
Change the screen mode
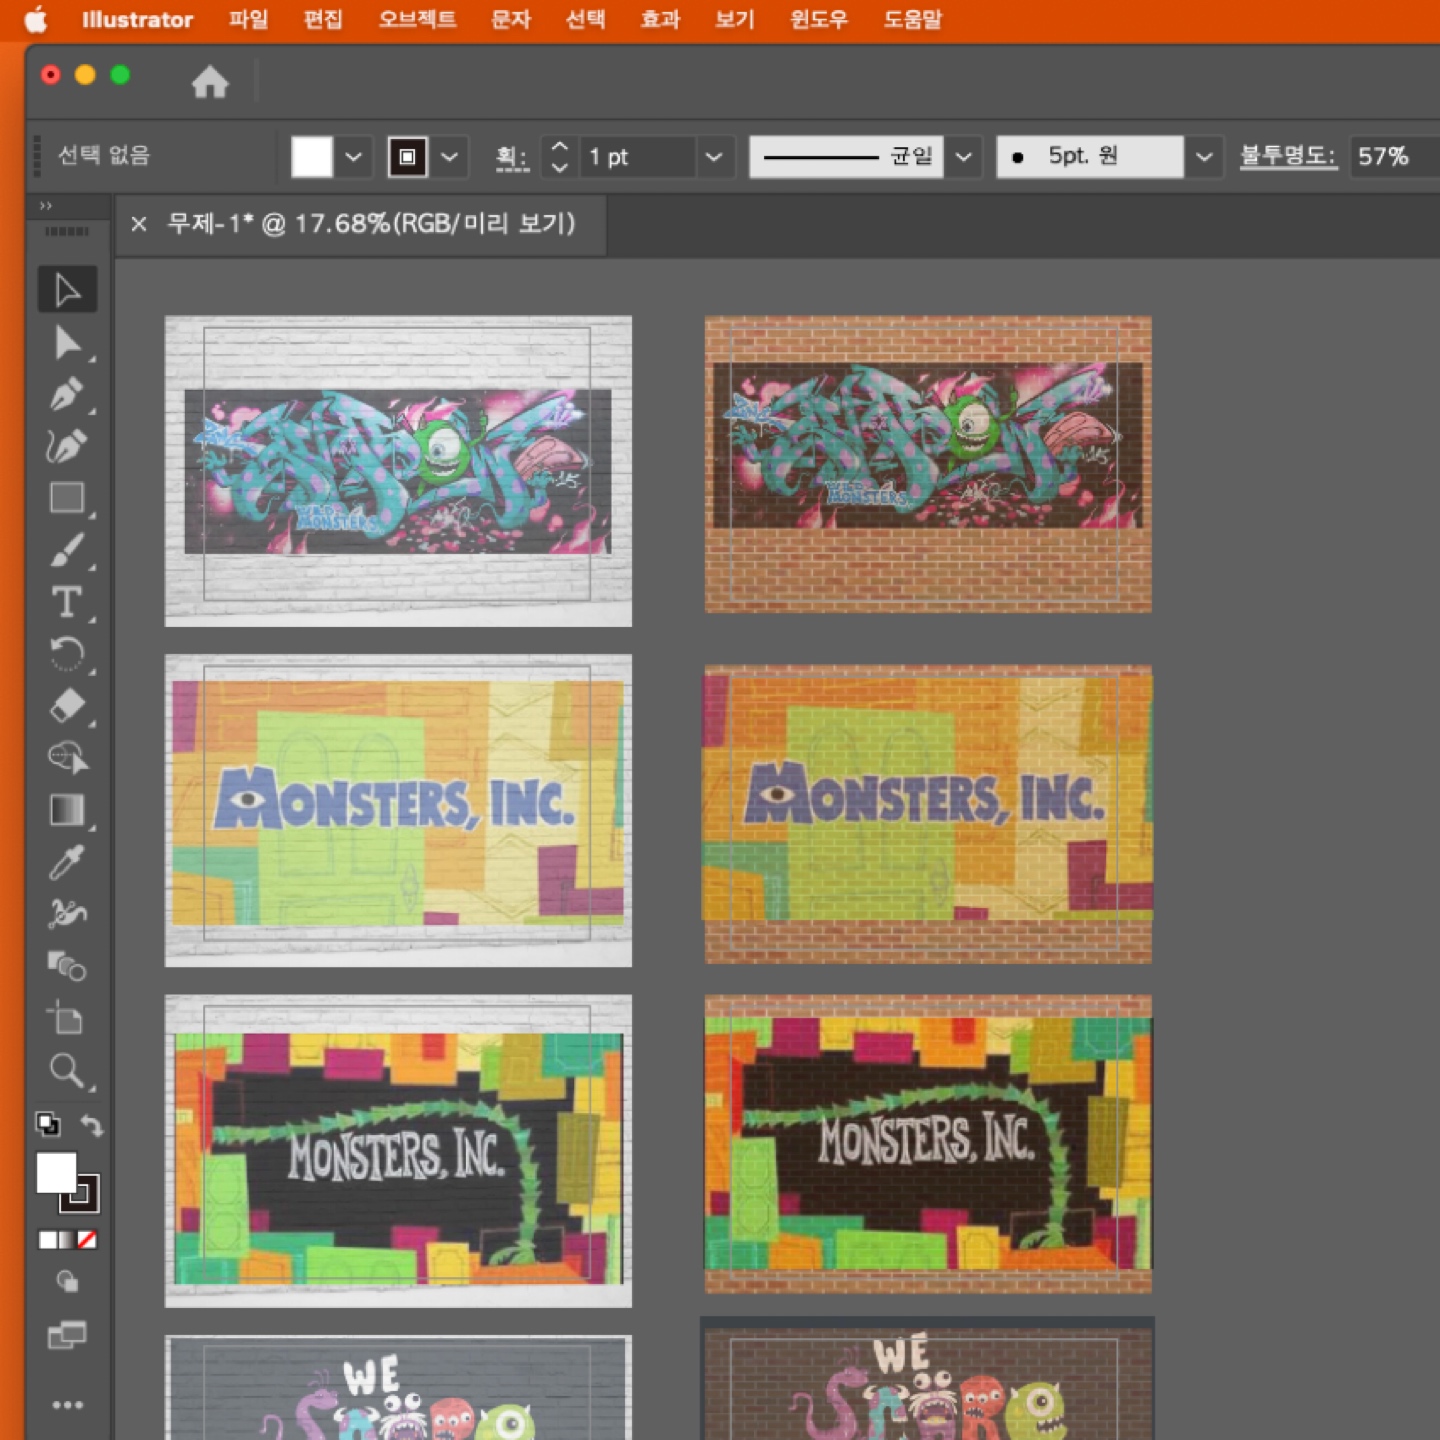coord(67,1335)
